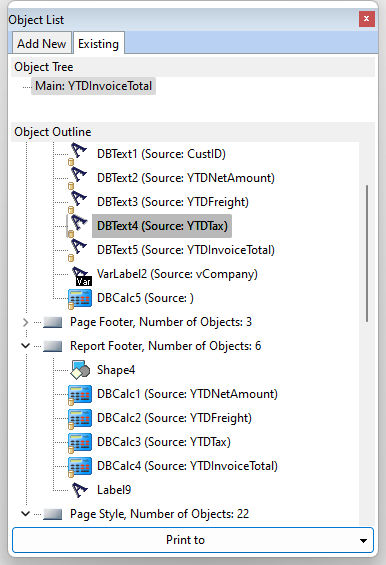Switch to the Existing tab
This screenshot has height=565, width=386.
(x=98, y=44)
